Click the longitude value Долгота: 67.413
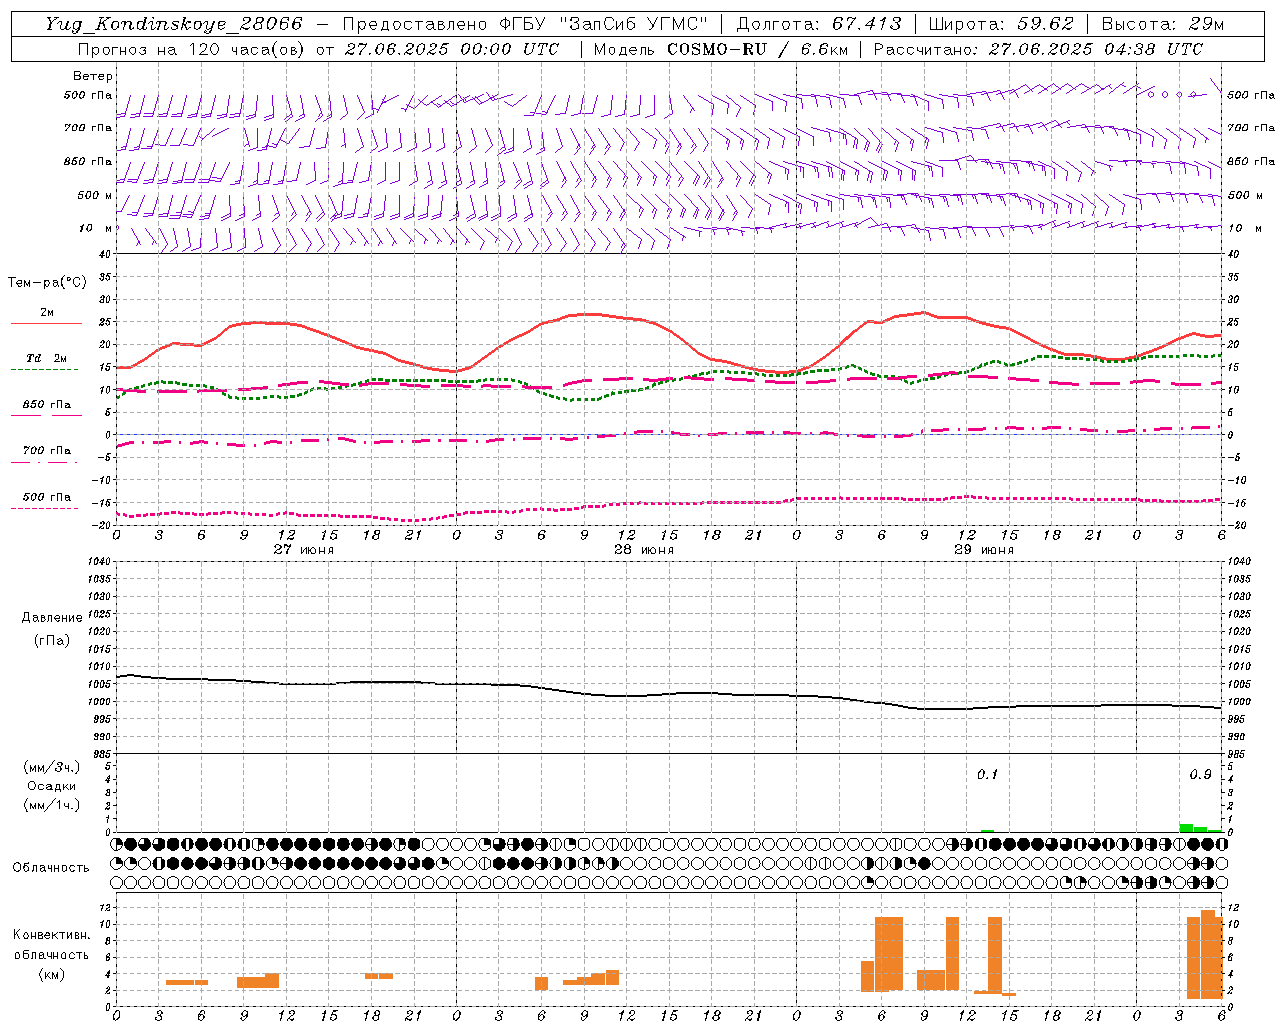Image resolution: width=1280 pixels, height=1024 pixels. click(x=819, y=24)
